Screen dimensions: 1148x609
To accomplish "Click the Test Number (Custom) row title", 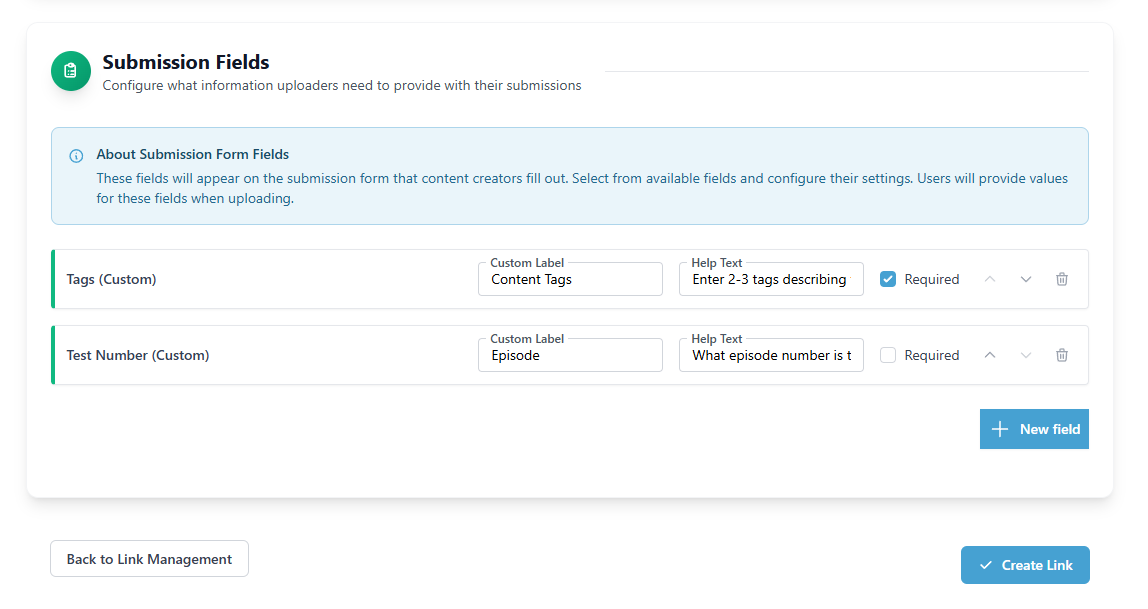I will pos(138,355).
